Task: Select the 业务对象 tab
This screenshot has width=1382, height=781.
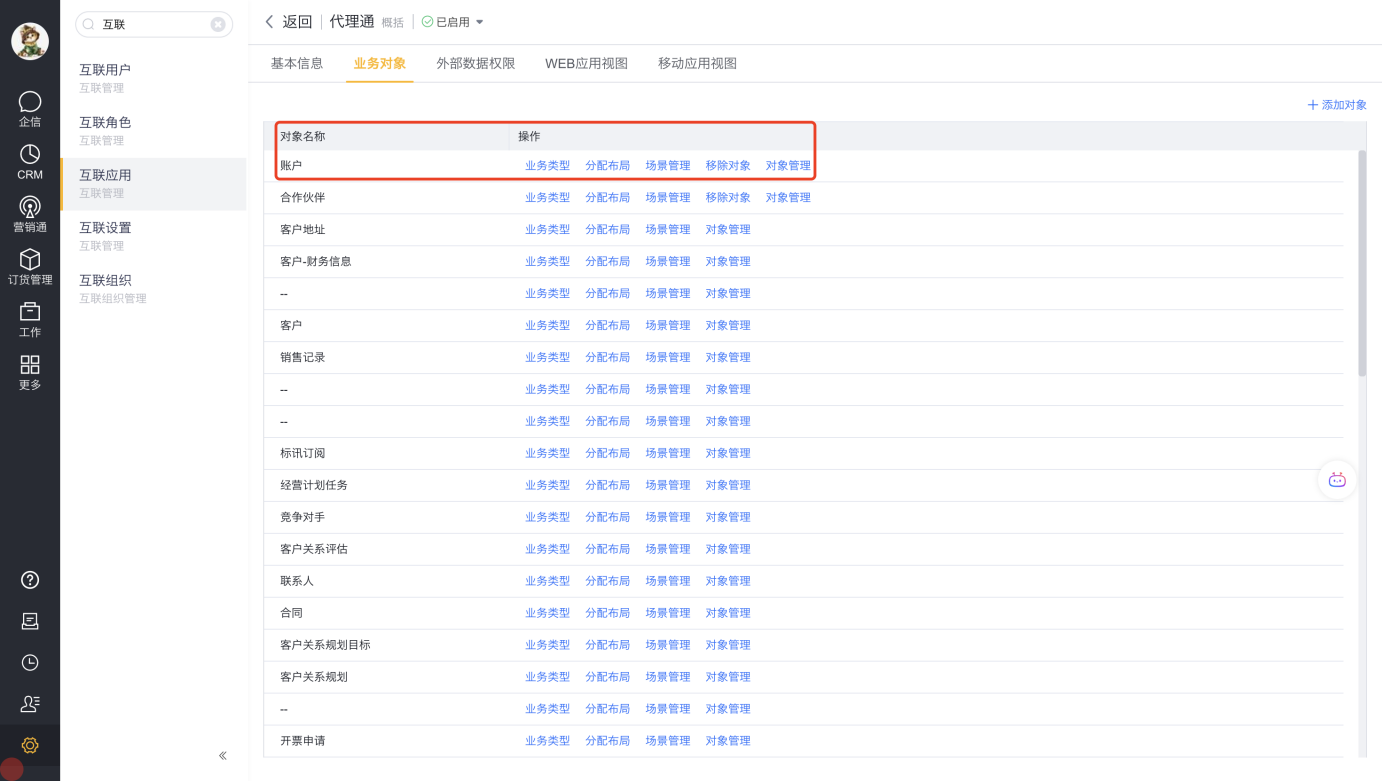Action: click(x=380, y=63)
